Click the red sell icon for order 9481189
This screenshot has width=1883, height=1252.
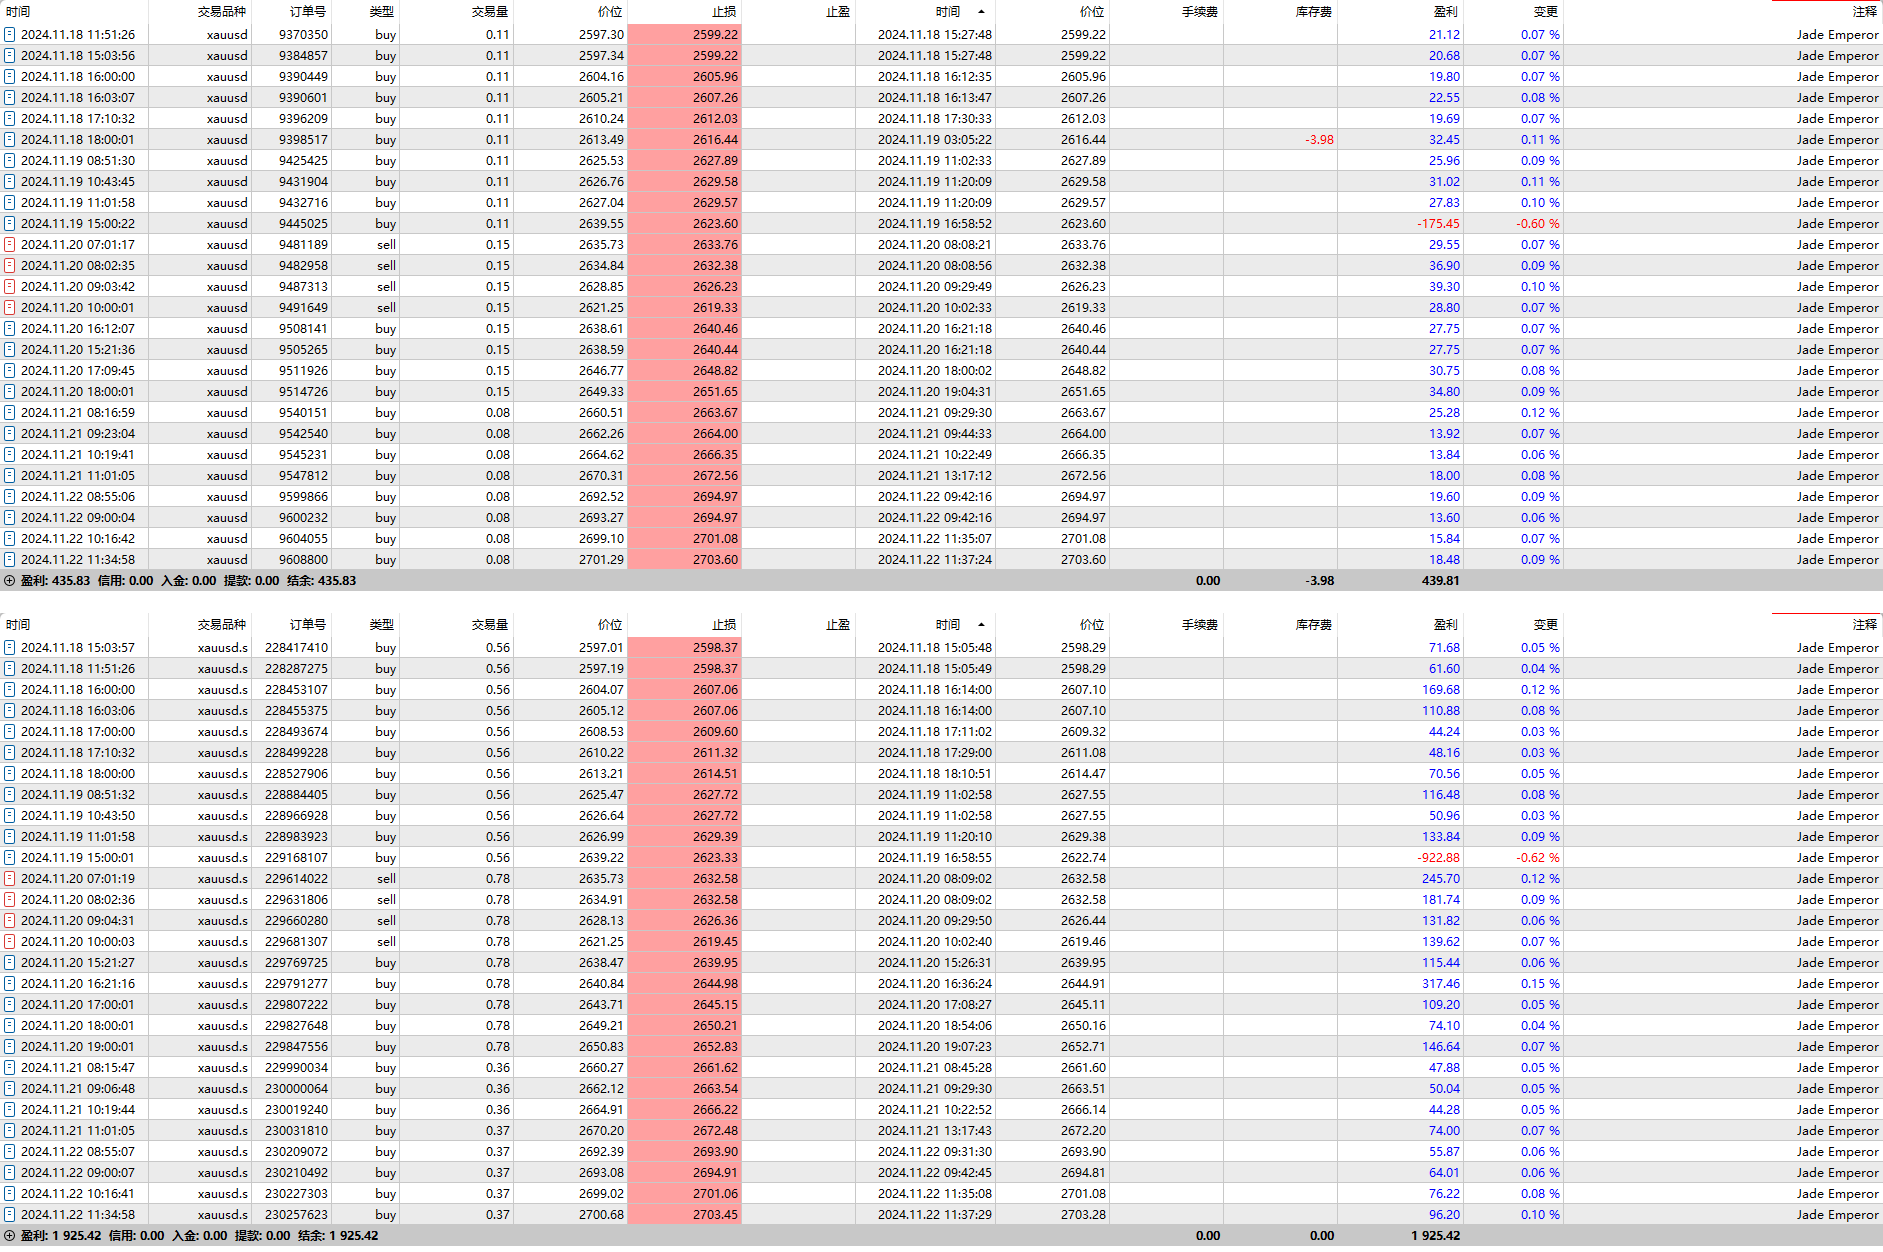tap(9, 244)
